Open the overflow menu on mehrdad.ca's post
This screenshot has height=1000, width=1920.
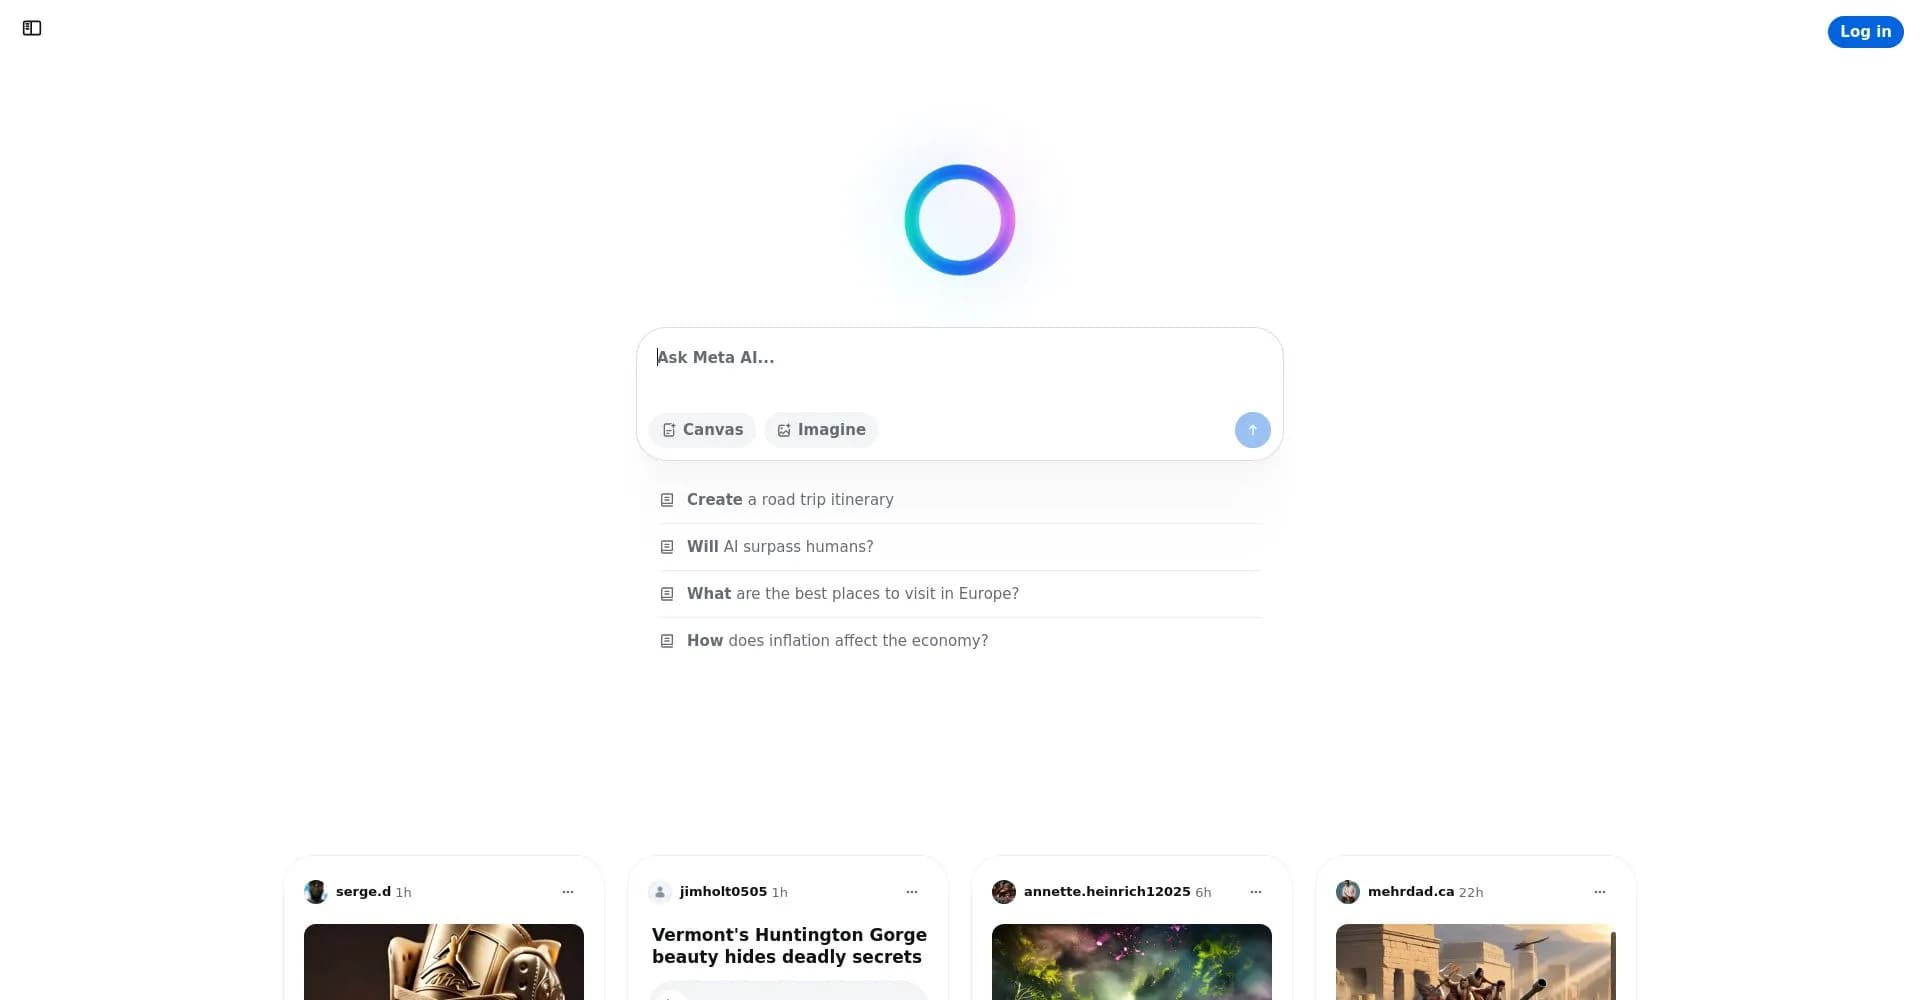(1599, 891)
